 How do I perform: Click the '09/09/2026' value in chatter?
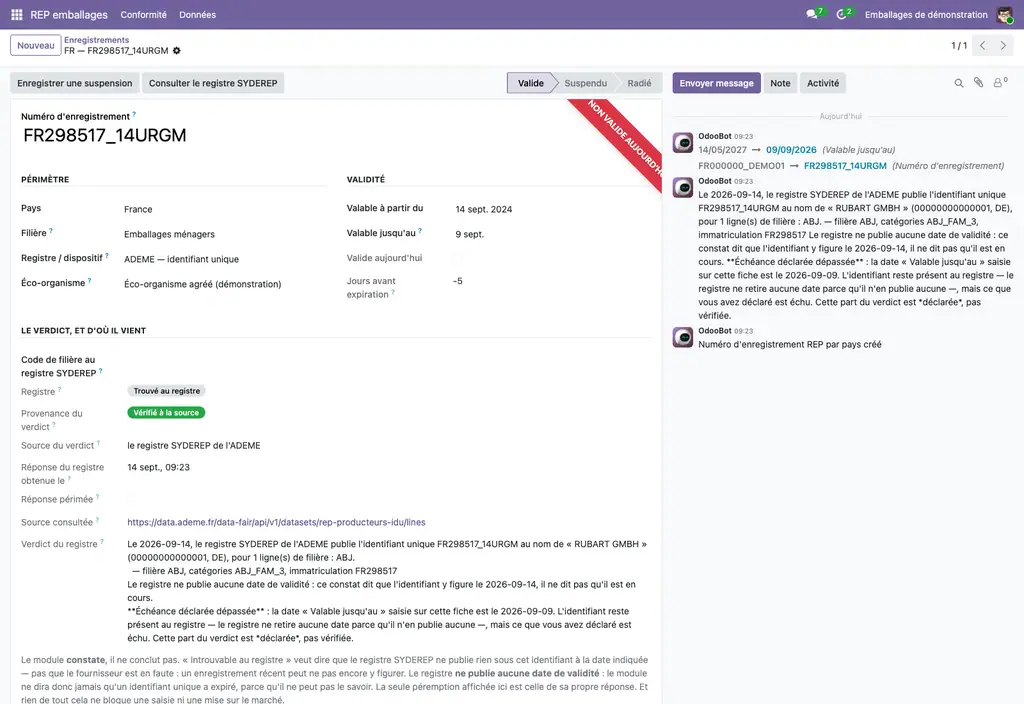tap(791, 150)
